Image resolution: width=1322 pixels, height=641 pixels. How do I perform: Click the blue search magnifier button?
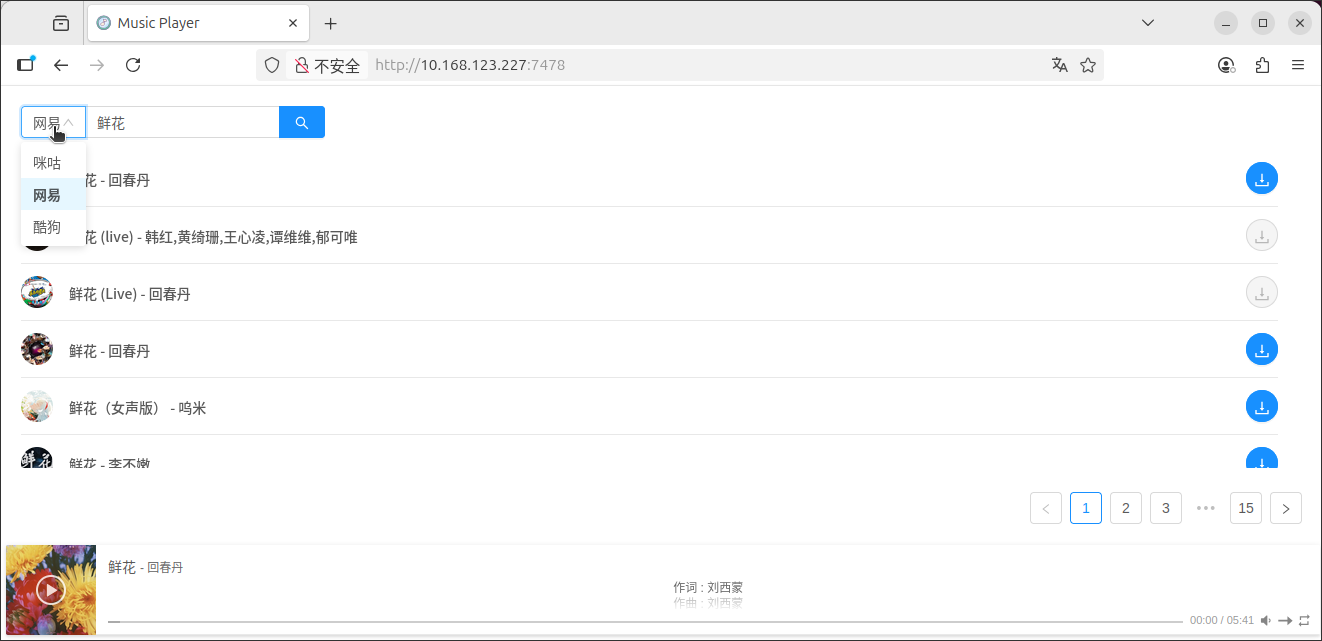tap(302, 122)
